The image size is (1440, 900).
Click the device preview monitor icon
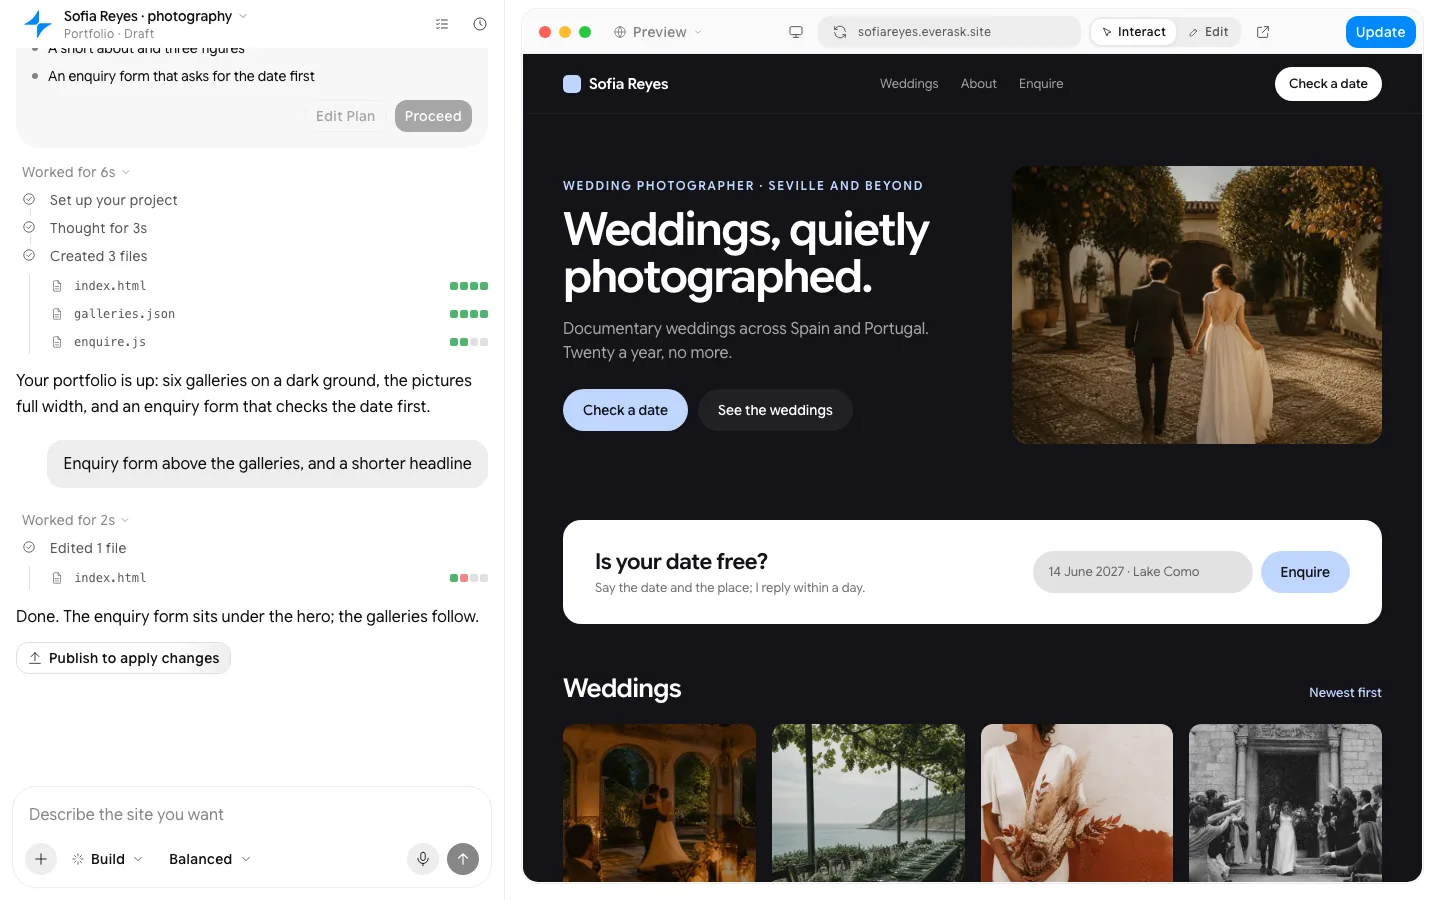click(796, 32)
